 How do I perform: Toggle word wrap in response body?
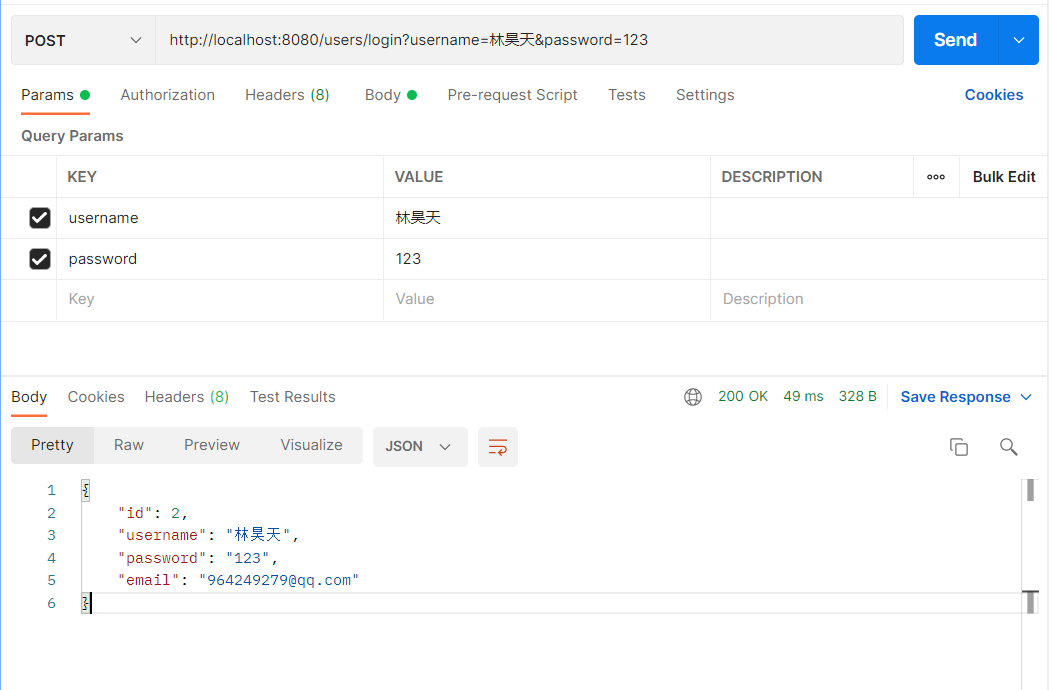[x=498, y=447]
